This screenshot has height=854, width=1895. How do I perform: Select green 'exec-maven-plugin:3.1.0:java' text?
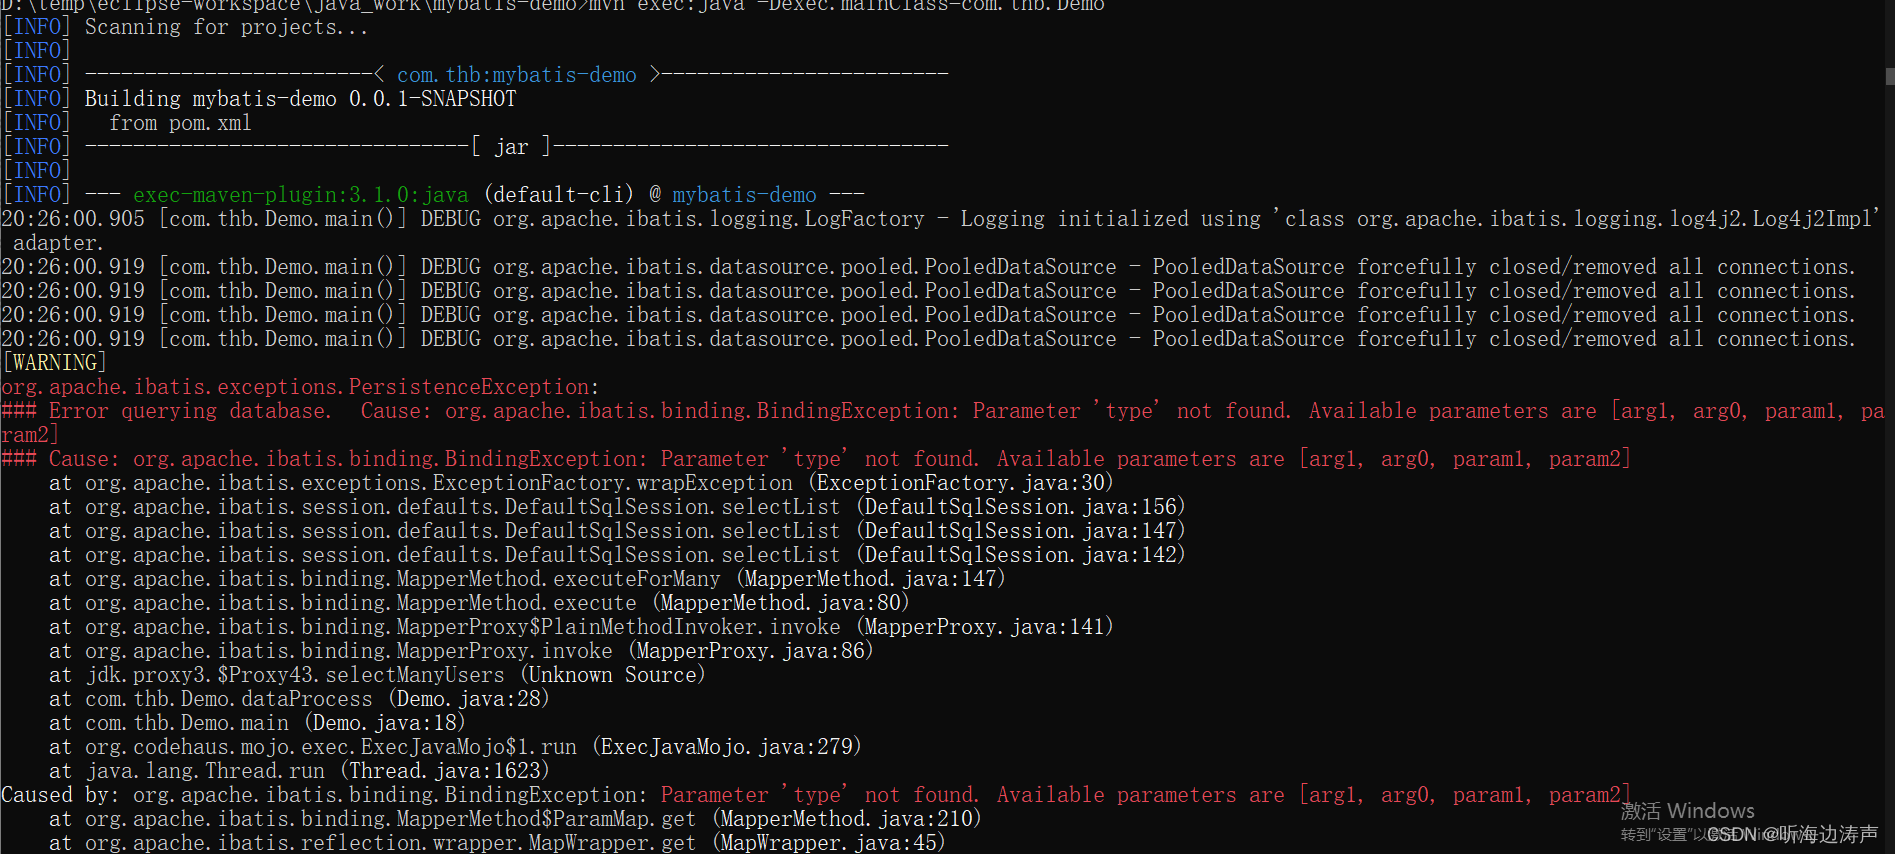[x=300, y=195]
